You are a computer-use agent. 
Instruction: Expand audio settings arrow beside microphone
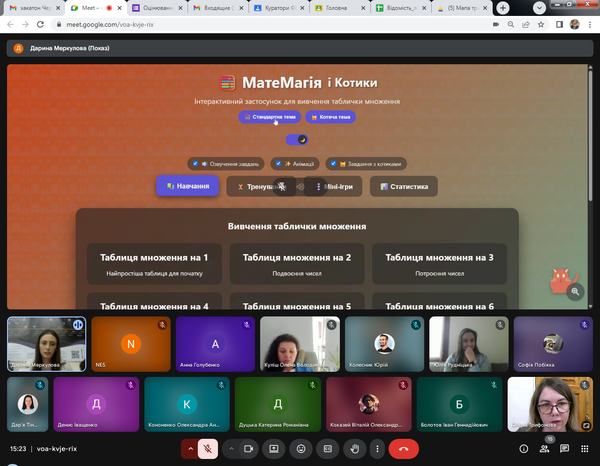187,449
